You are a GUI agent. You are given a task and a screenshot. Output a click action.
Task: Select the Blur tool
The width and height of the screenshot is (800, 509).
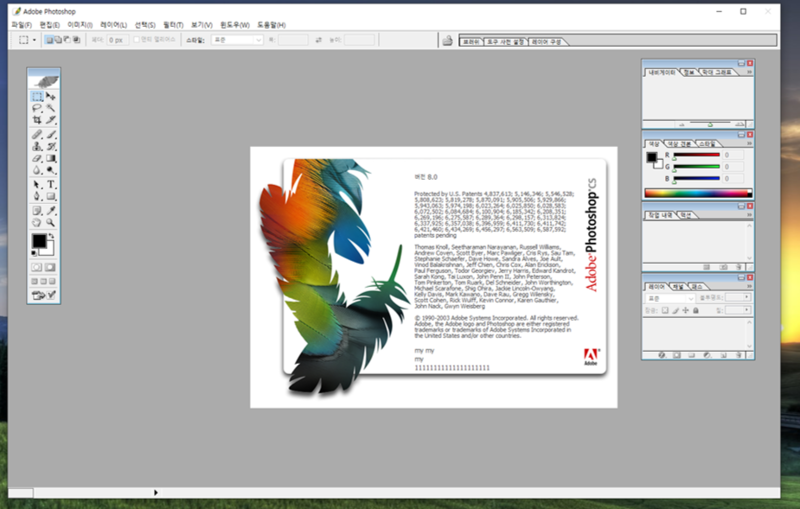click(37, 170)
